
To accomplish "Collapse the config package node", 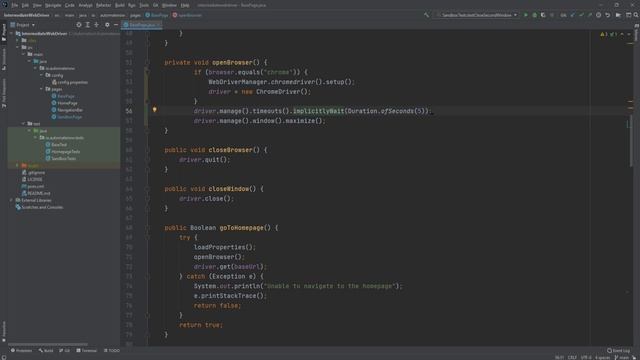I will coord(41,75).
